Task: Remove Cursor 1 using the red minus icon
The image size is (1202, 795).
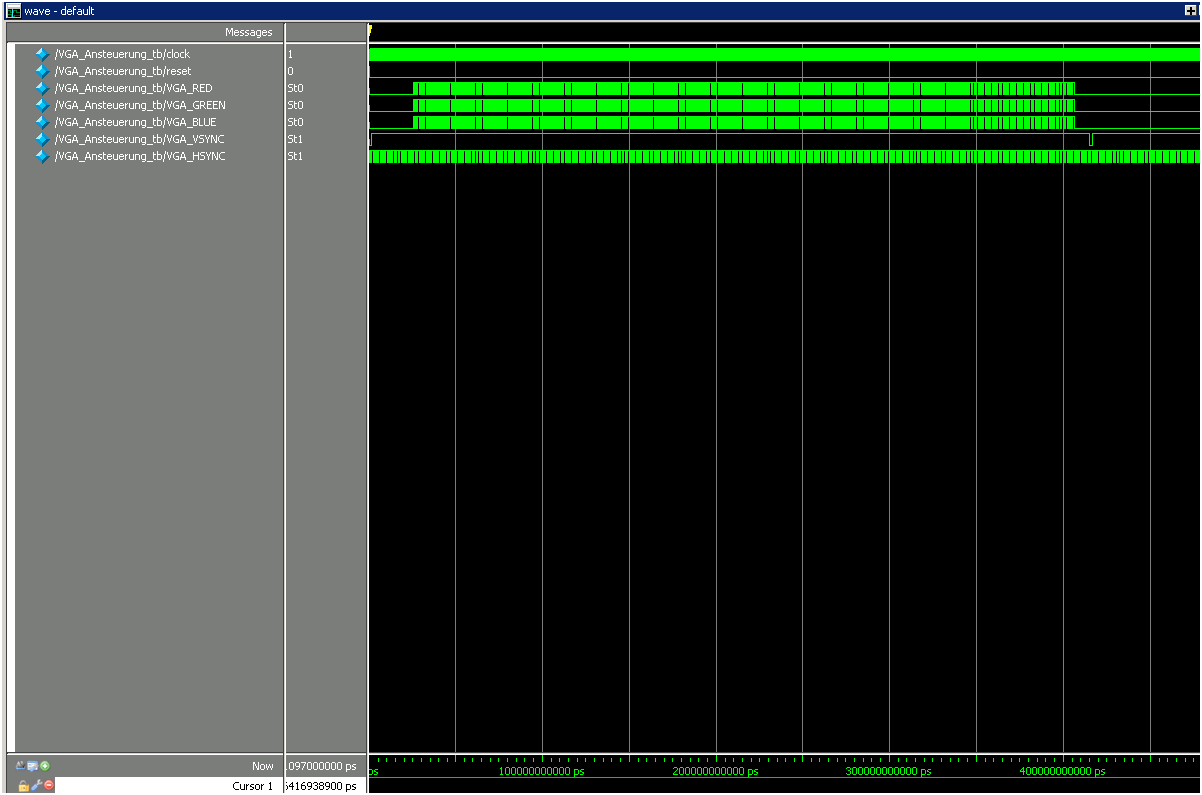Action: [x=49, y=785]
